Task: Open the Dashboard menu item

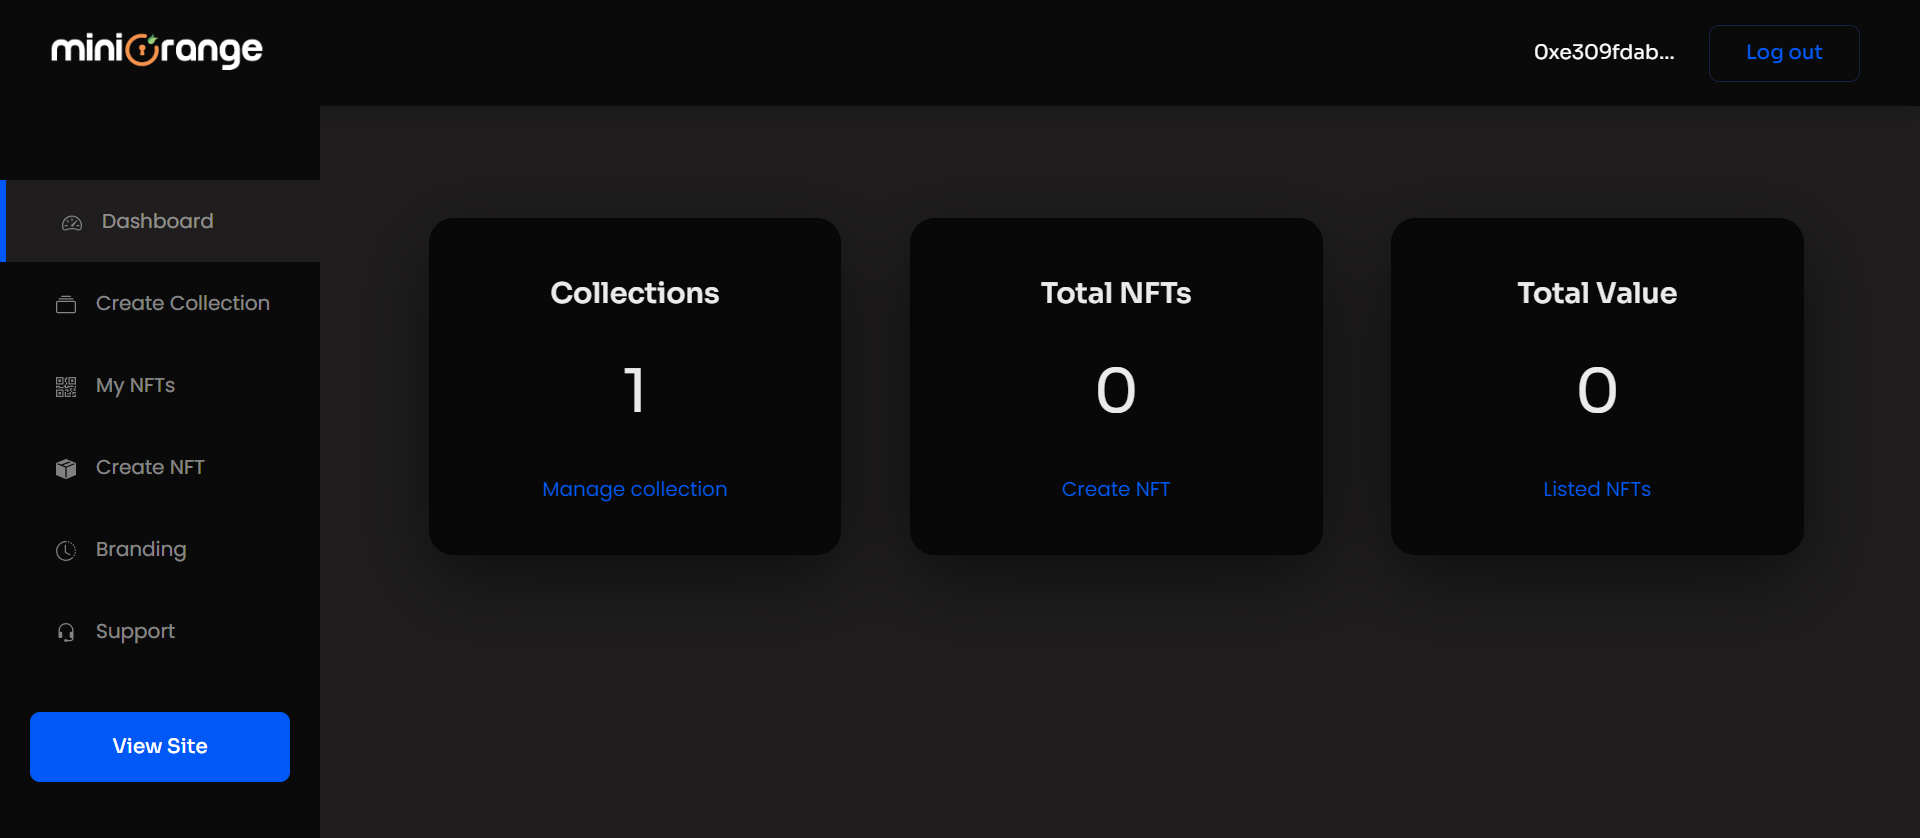Action: pos(162,221)
